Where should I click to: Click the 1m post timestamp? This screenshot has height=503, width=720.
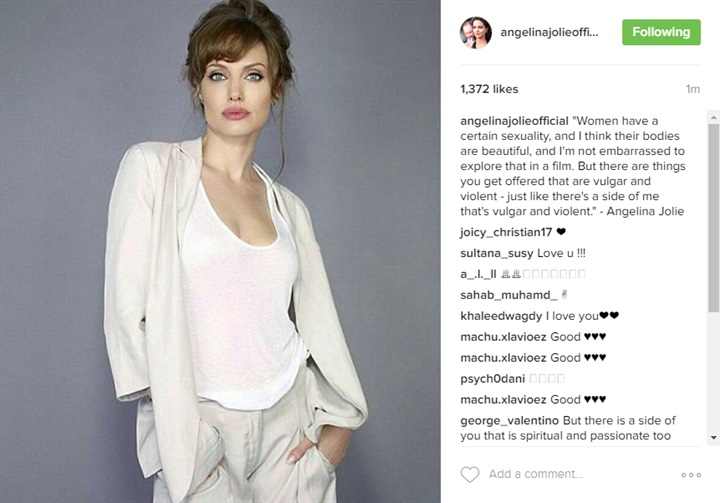tap(693, 89)
